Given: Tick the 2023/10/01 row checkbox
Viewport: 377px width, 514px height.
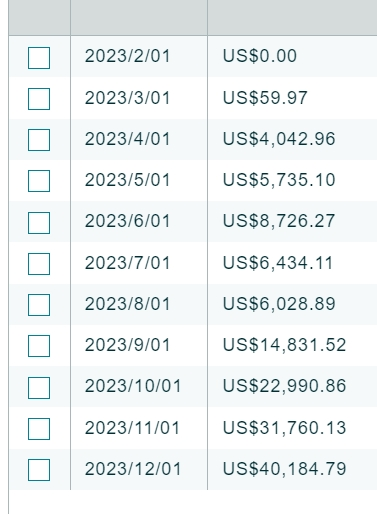Looking at the screenshot, I should coord(39,388).
